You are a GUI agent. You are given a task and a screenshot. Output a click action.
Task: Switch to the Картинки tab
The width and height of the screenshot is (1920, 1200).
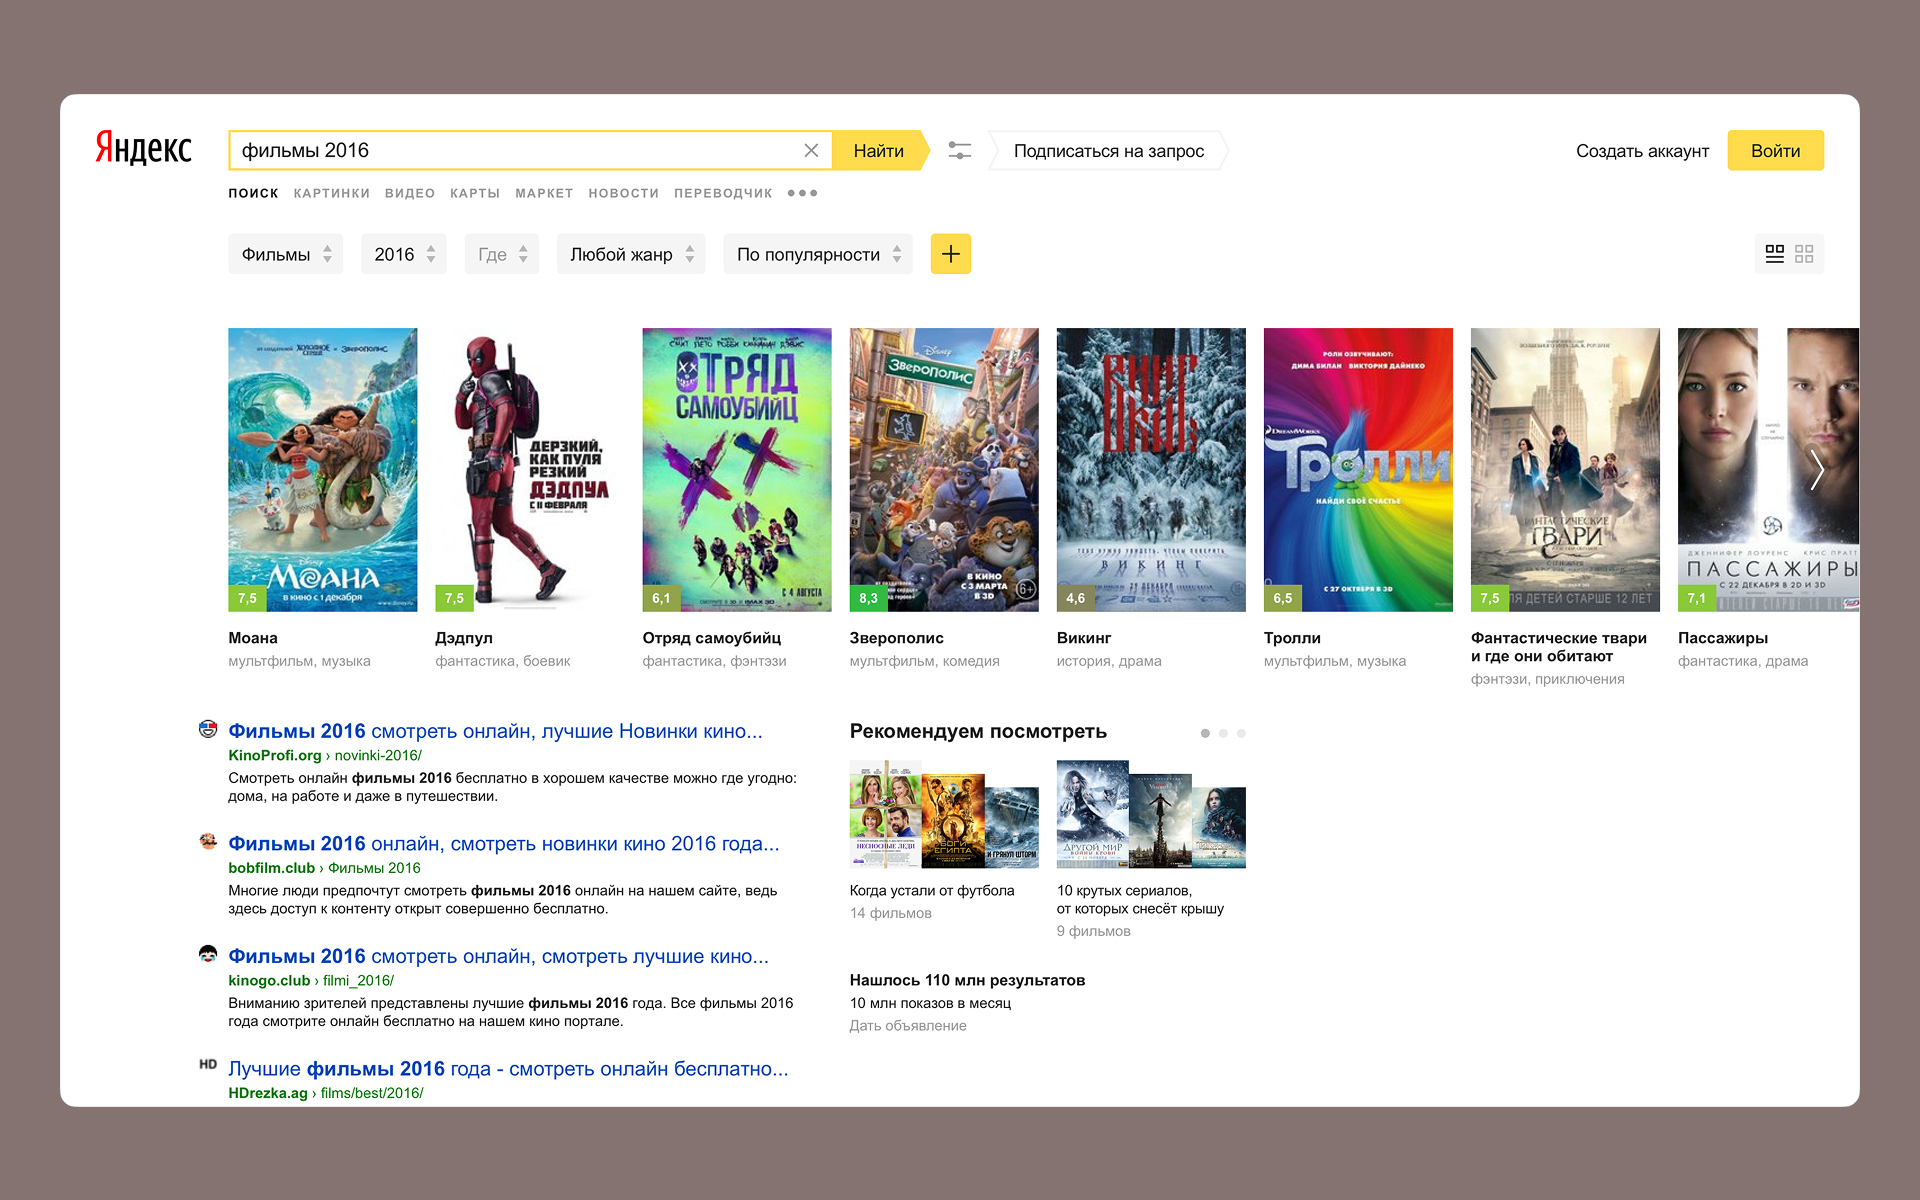(x=332, y=193)
